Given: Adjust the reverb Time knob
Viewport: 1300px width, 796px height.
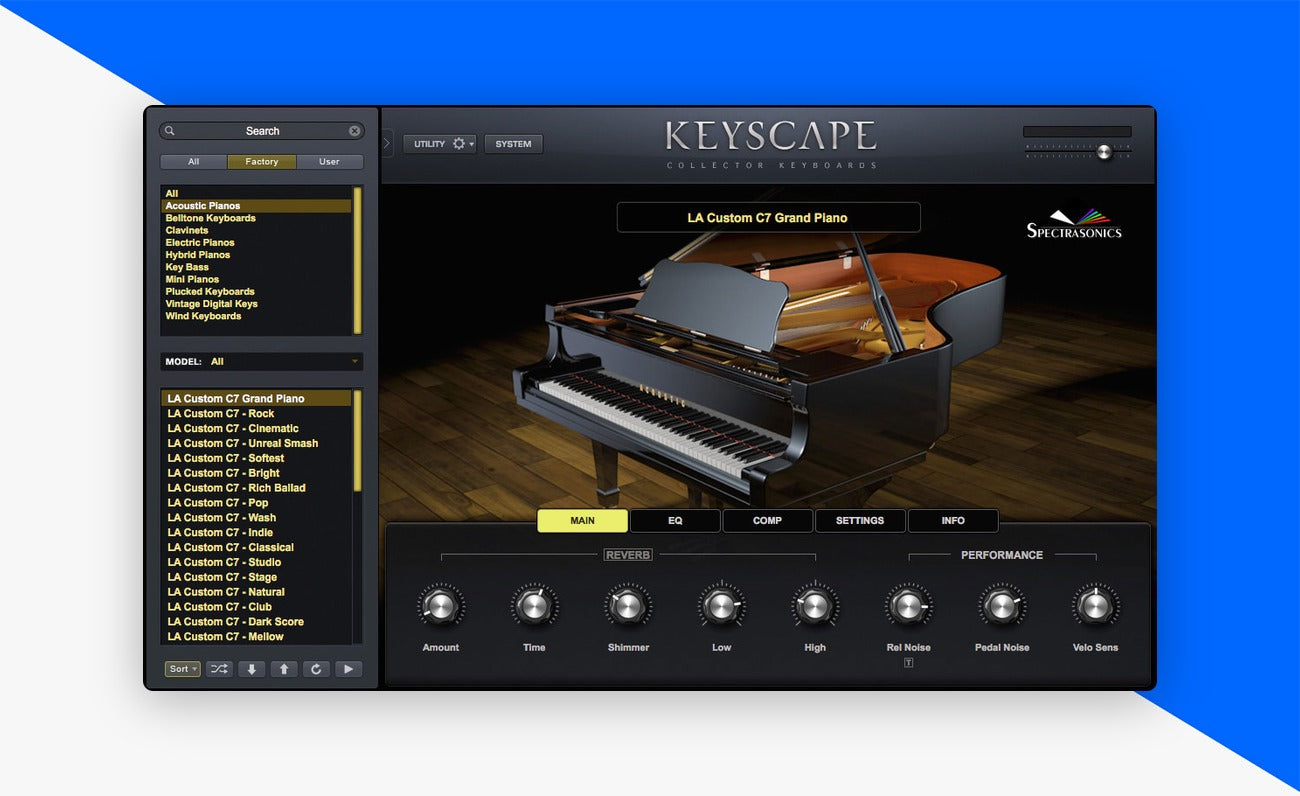Looking at the screenshot, I should tap(534, 605).
